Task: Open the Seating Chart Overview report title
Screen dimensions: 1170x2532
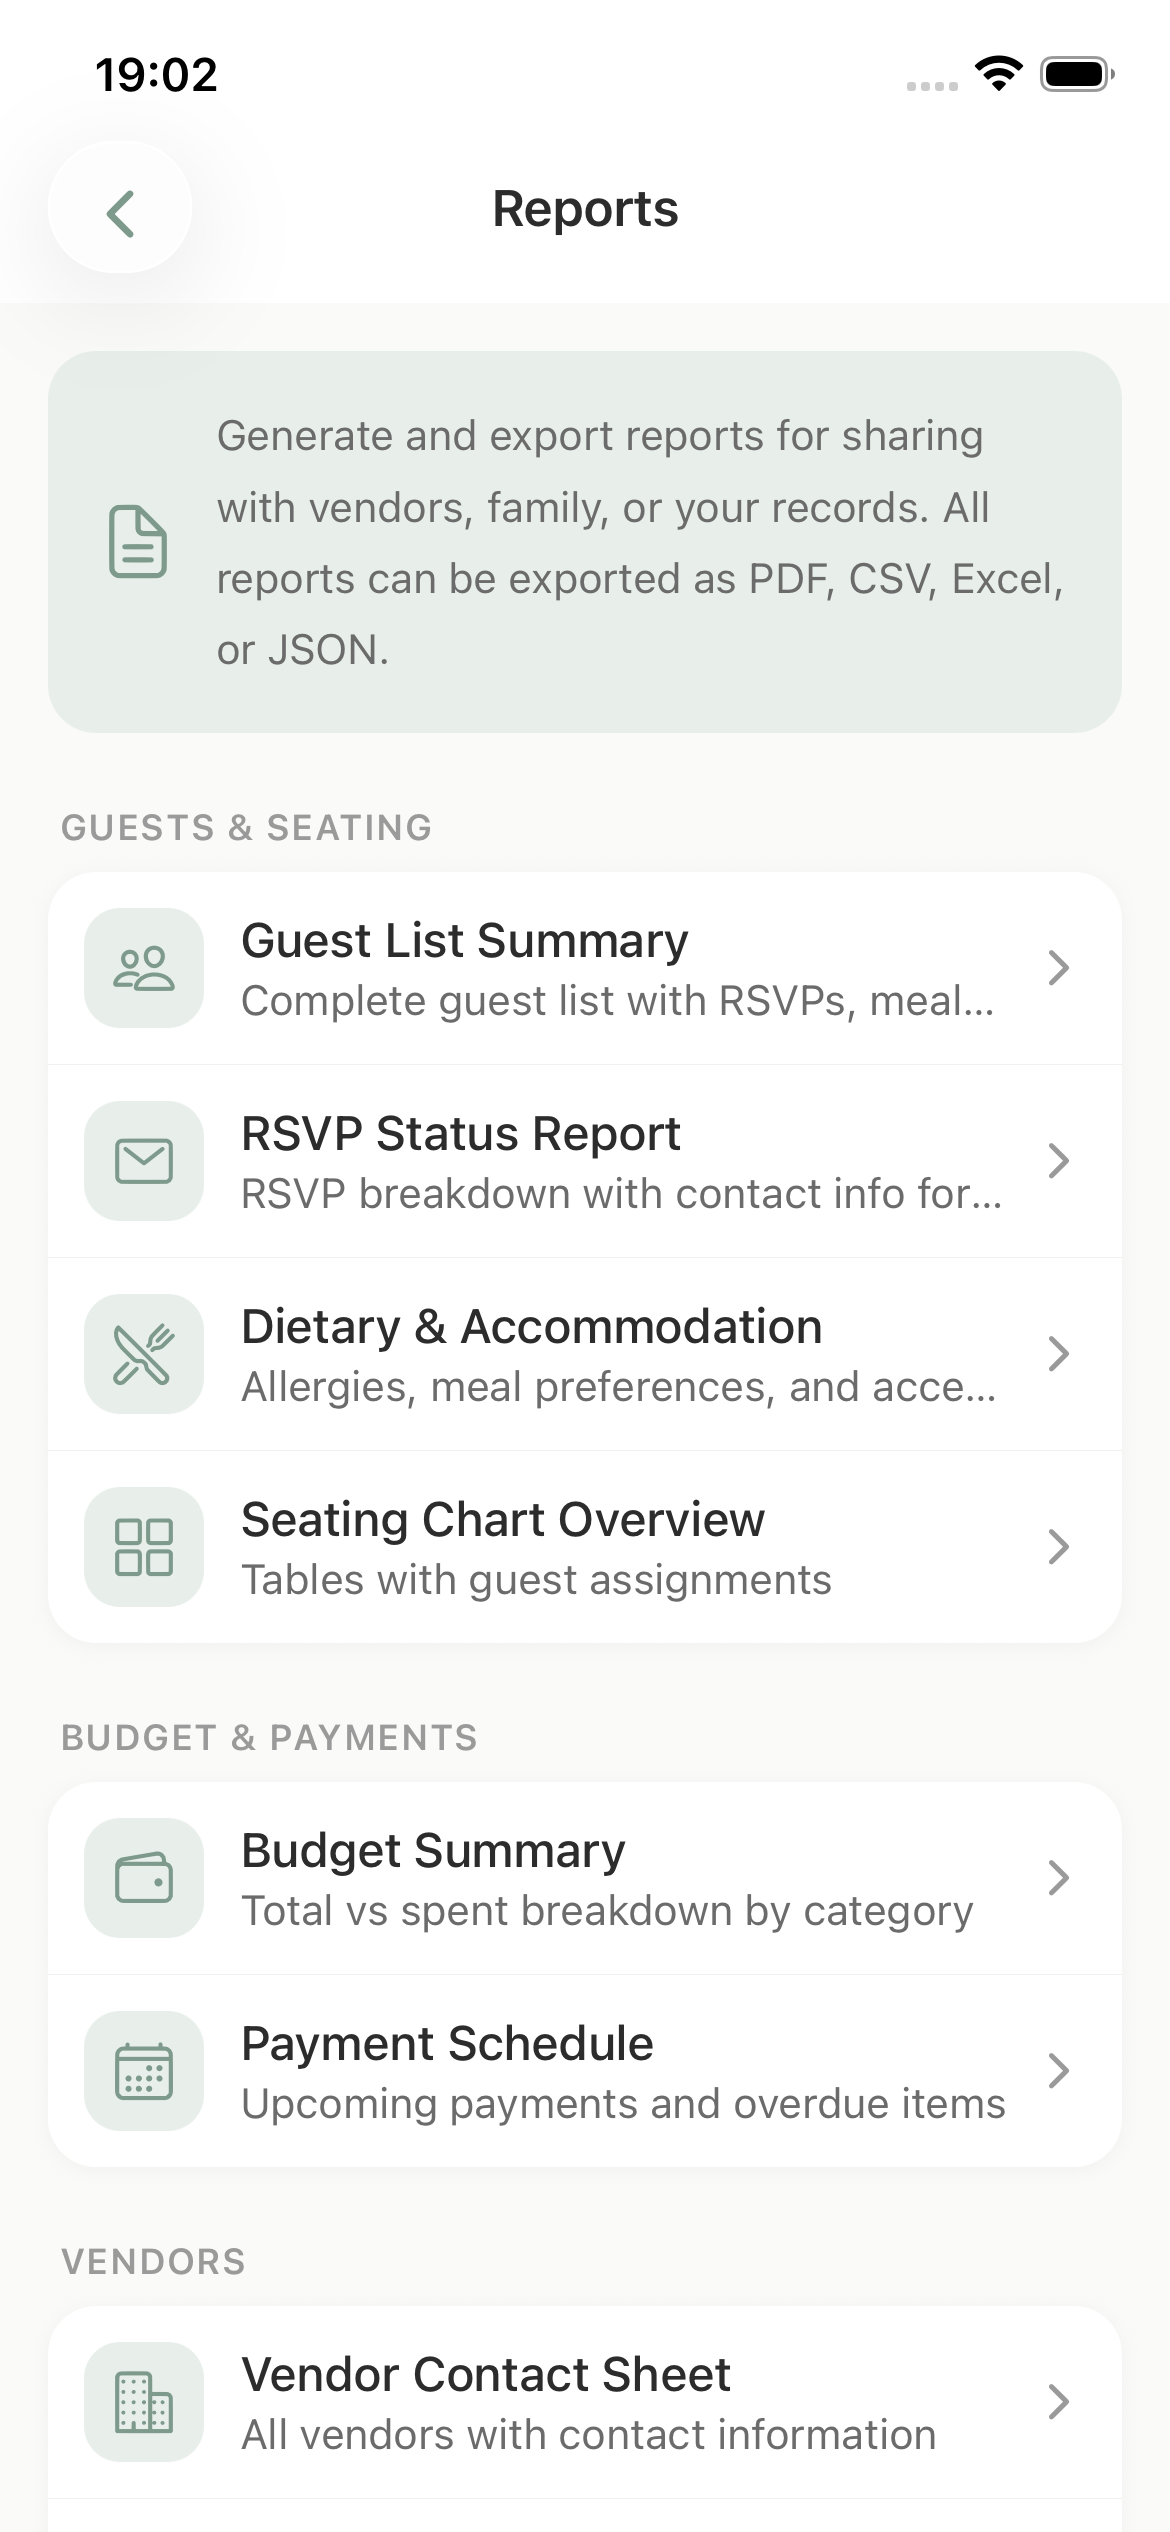Action: pos(503,1520)
